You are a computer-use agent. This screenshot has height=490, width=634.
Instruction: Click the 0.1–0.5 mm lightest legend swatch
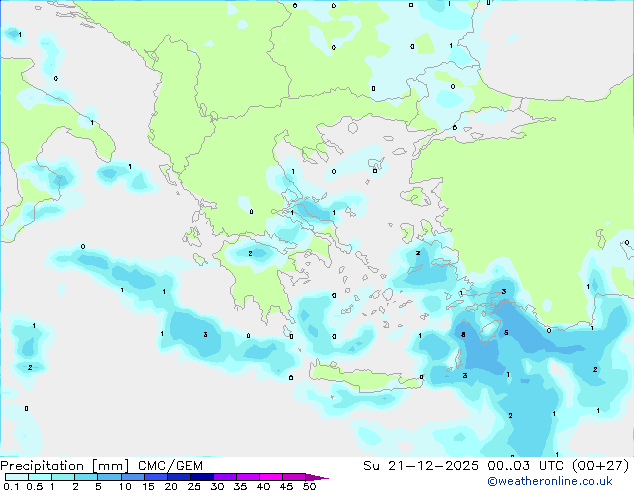click(x=17, y=477)
